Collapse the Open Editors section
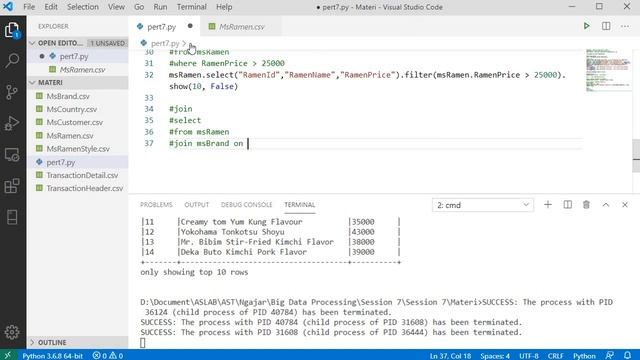 coord(78,43)
